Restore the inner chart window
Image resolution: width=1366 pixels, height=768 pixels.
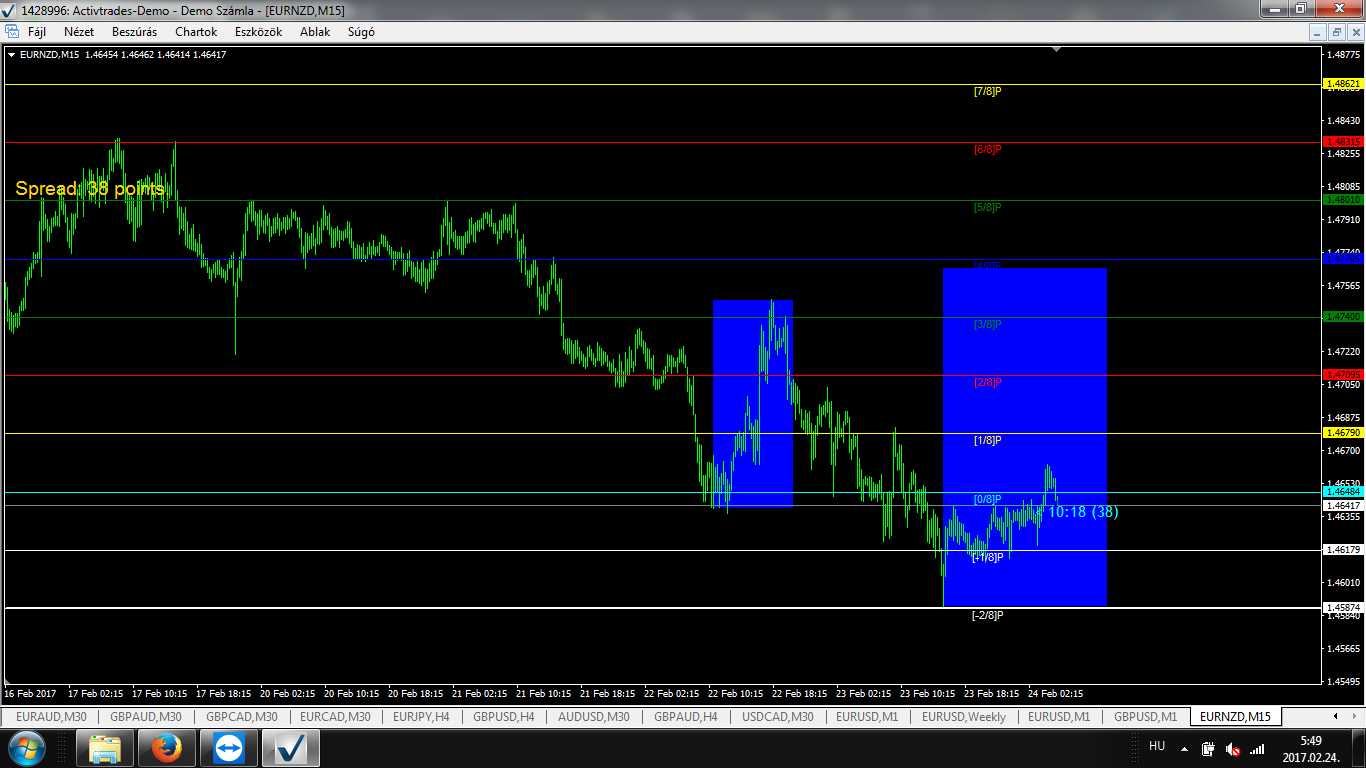tap(1337, 32)
